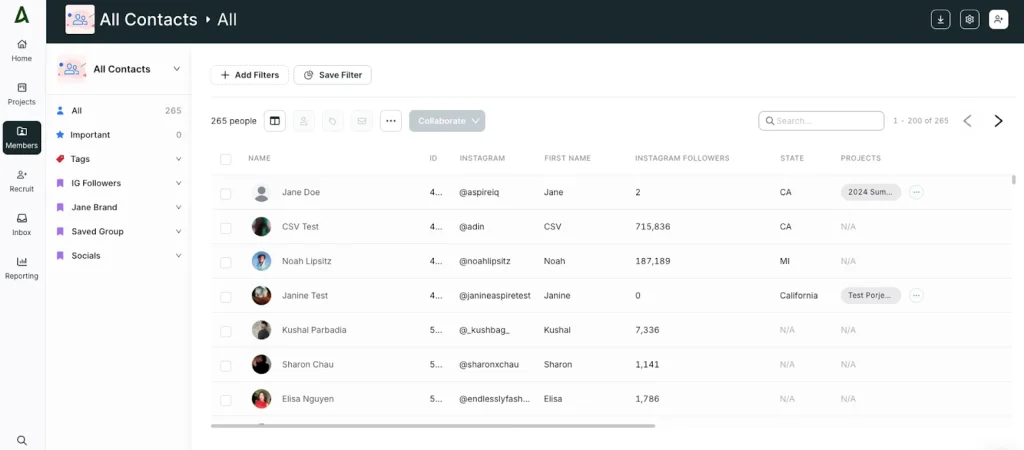Screen dimensions: 1024x450
Task: Open the Recruit sidebar section
Action: click(22, 180)
